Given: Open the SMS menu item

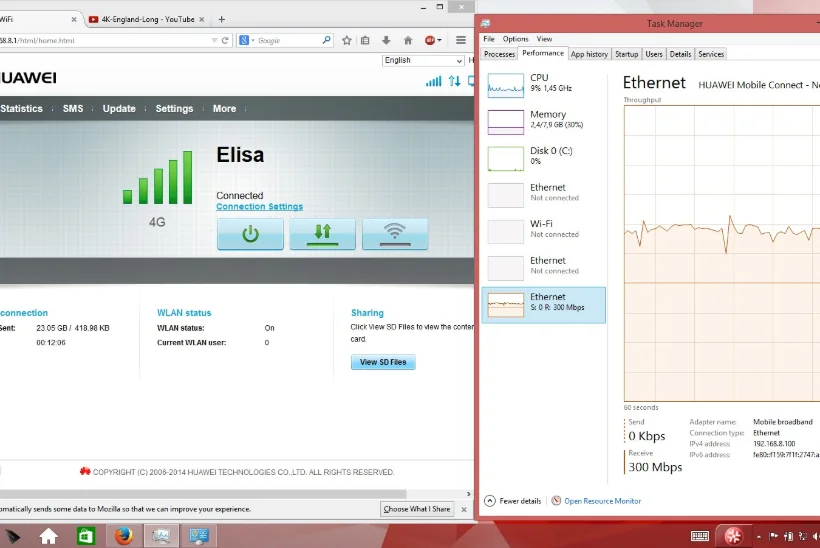Looking at the screenshot, I should (x=73, y=109).
